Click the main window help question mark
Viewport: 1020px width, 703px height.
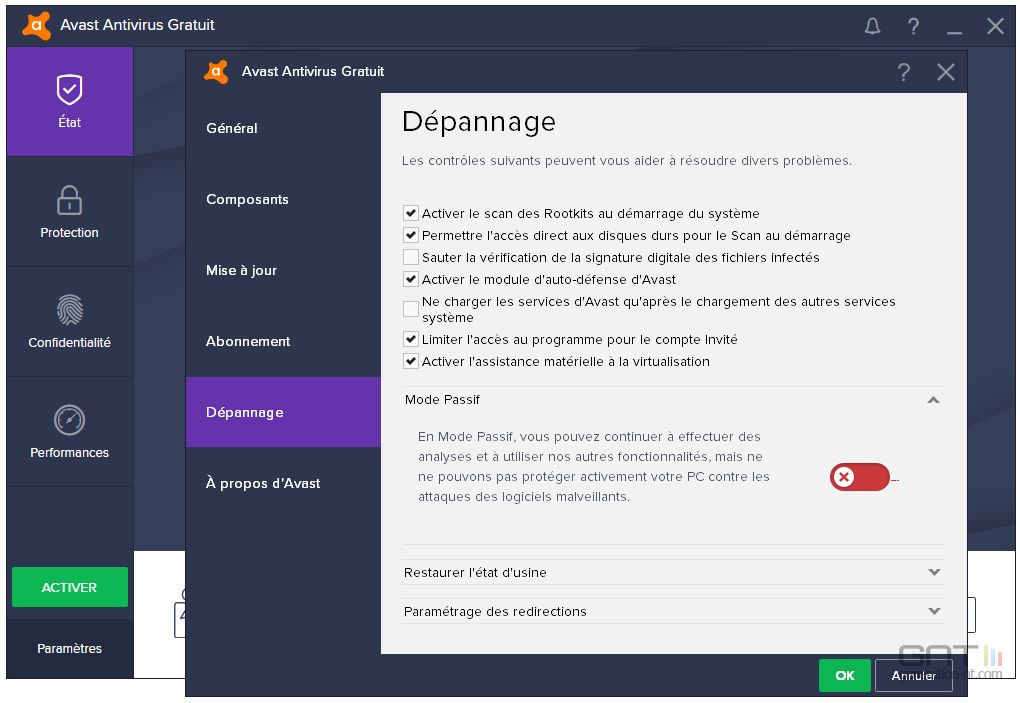(x=913, y=26)
